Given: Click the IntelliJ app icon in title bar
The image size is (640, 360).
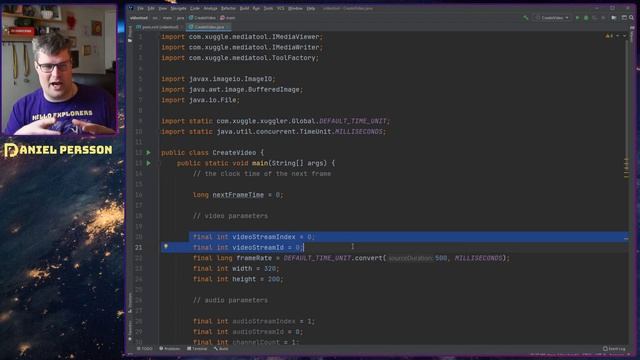Looking at the screenshot, I should (x=131, y=8).
